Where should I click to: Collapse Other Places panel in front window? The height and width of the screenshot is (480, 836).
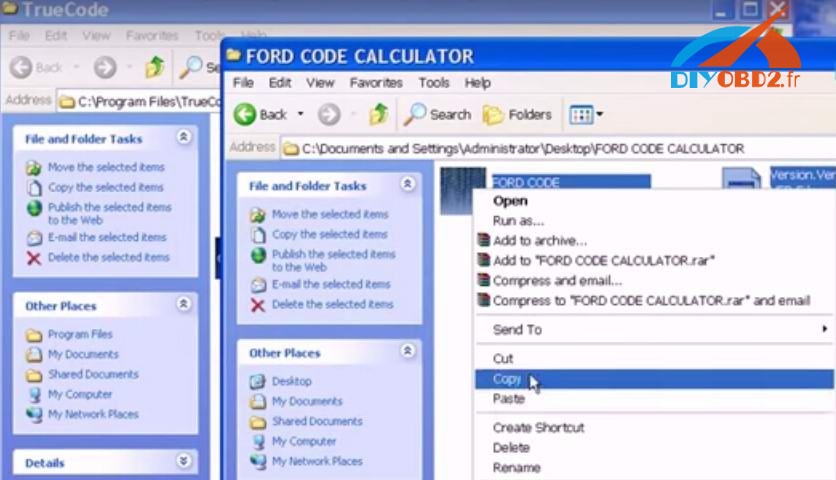click(408, 351)
